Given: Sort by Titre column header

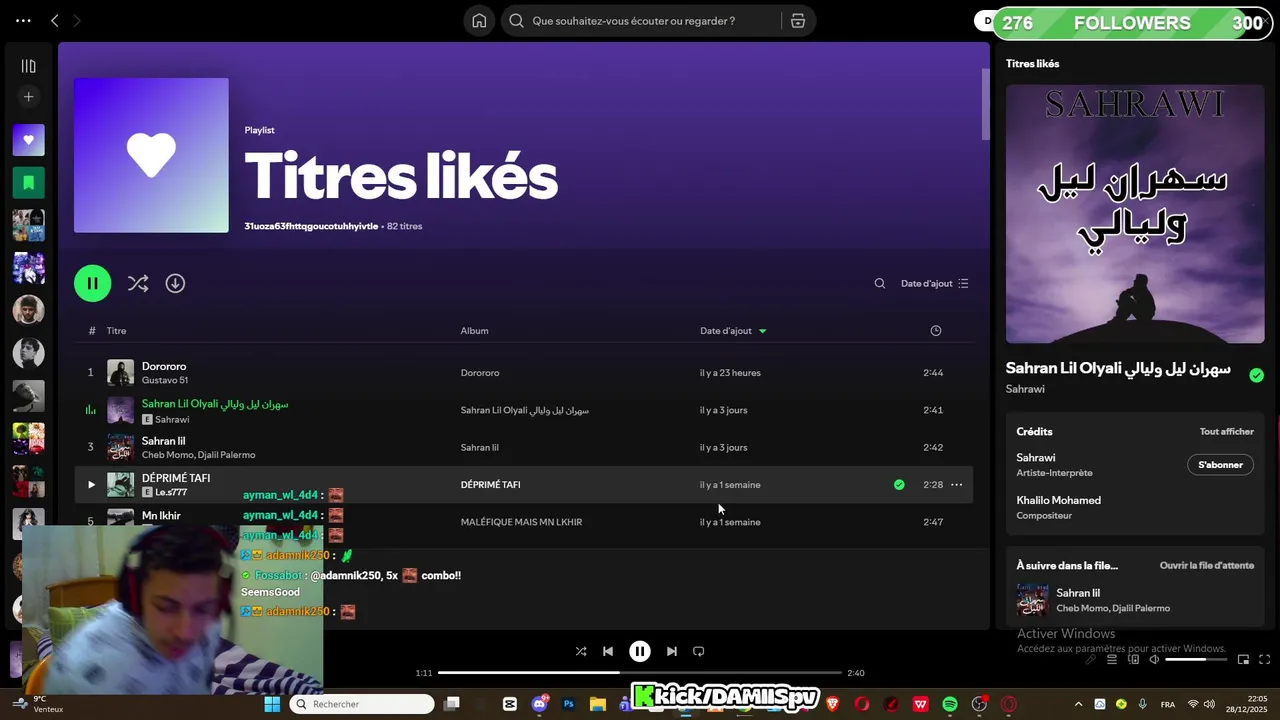Looking at the screenshot, I should click(116, 331).
